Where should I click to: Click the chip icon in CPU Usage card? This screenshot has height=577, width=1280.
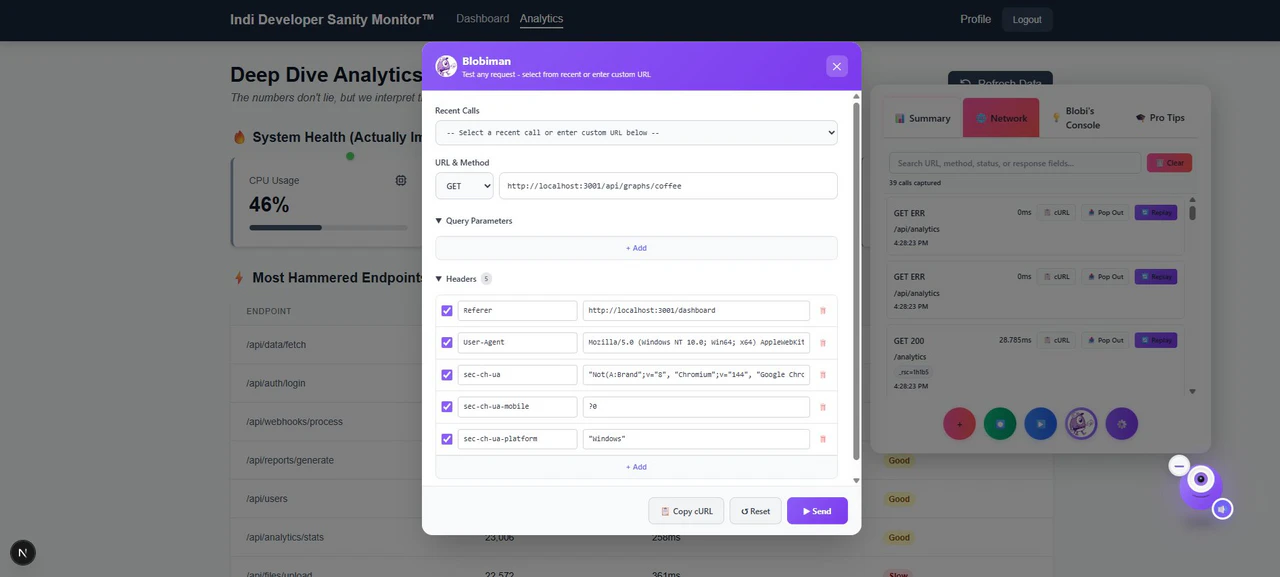(x=401, y=180)
